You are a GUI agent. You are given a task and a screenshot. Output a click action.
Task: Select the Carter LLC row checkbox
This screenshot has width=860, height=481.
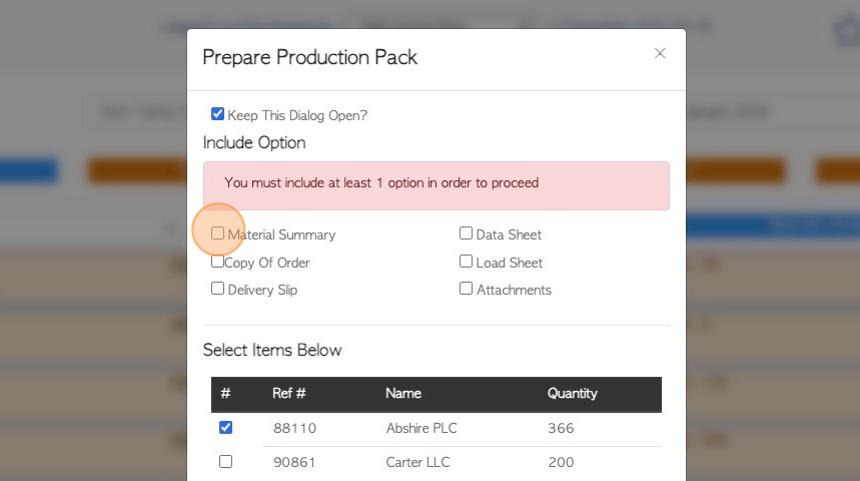tap(225, 462)
